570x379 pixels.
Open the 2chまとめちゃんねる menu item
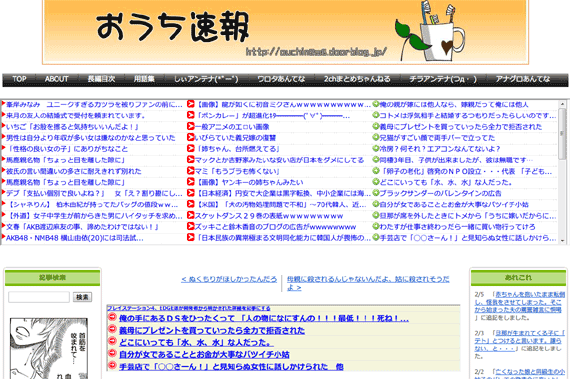[x=357, y=79]
